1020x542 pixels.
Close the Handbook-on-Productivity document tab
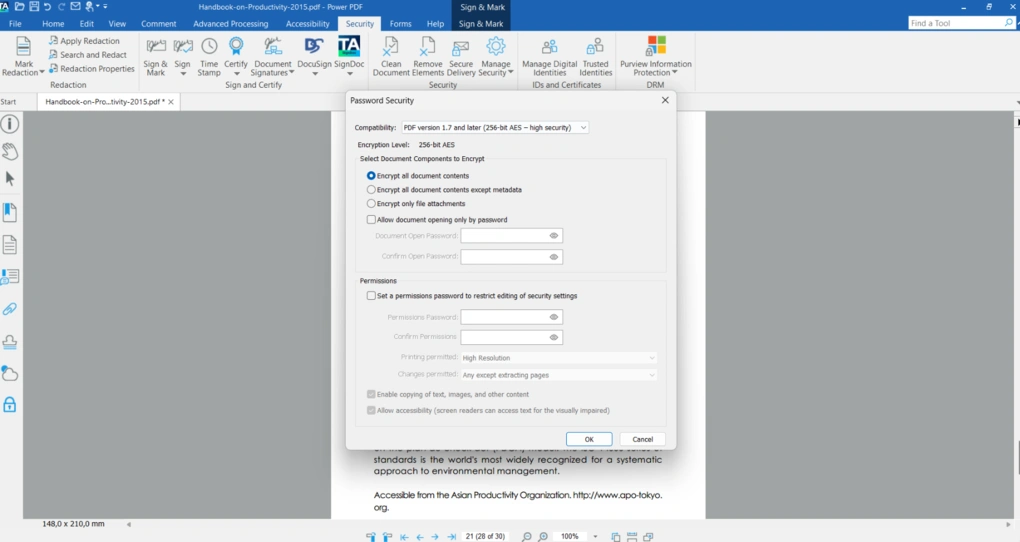[170, 102]
